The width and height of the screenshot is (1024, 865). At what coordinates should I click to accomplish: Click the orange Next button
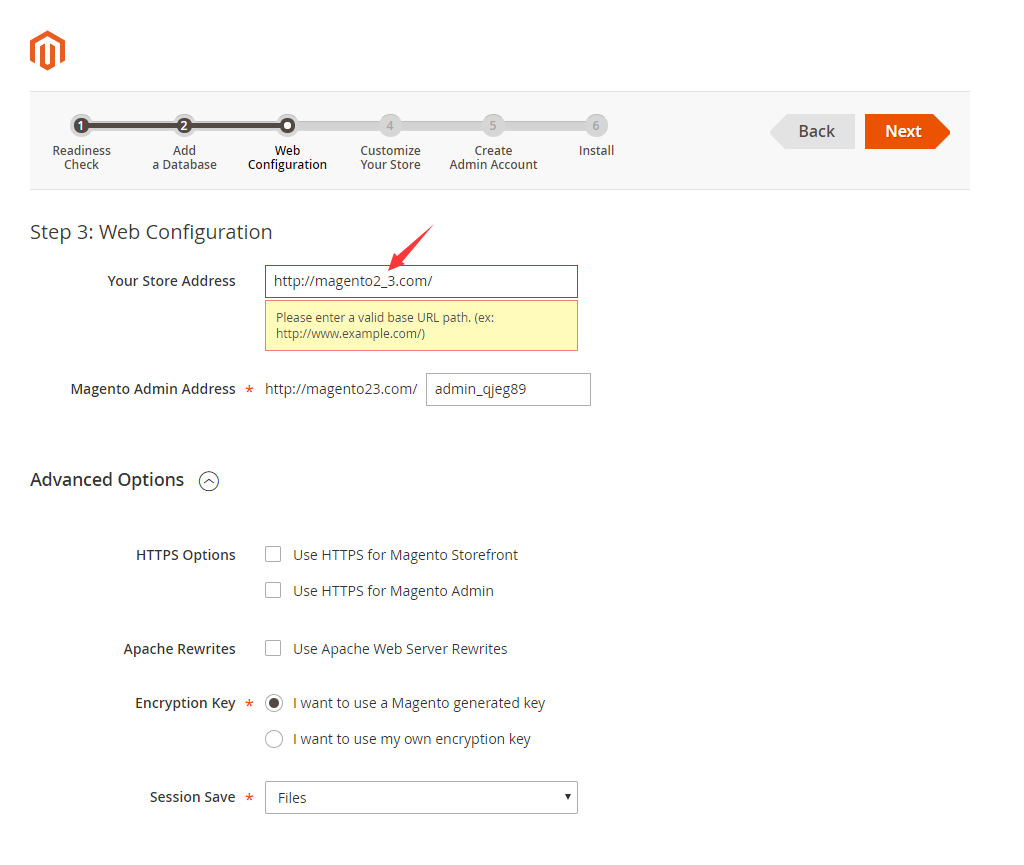click(907, 131)
